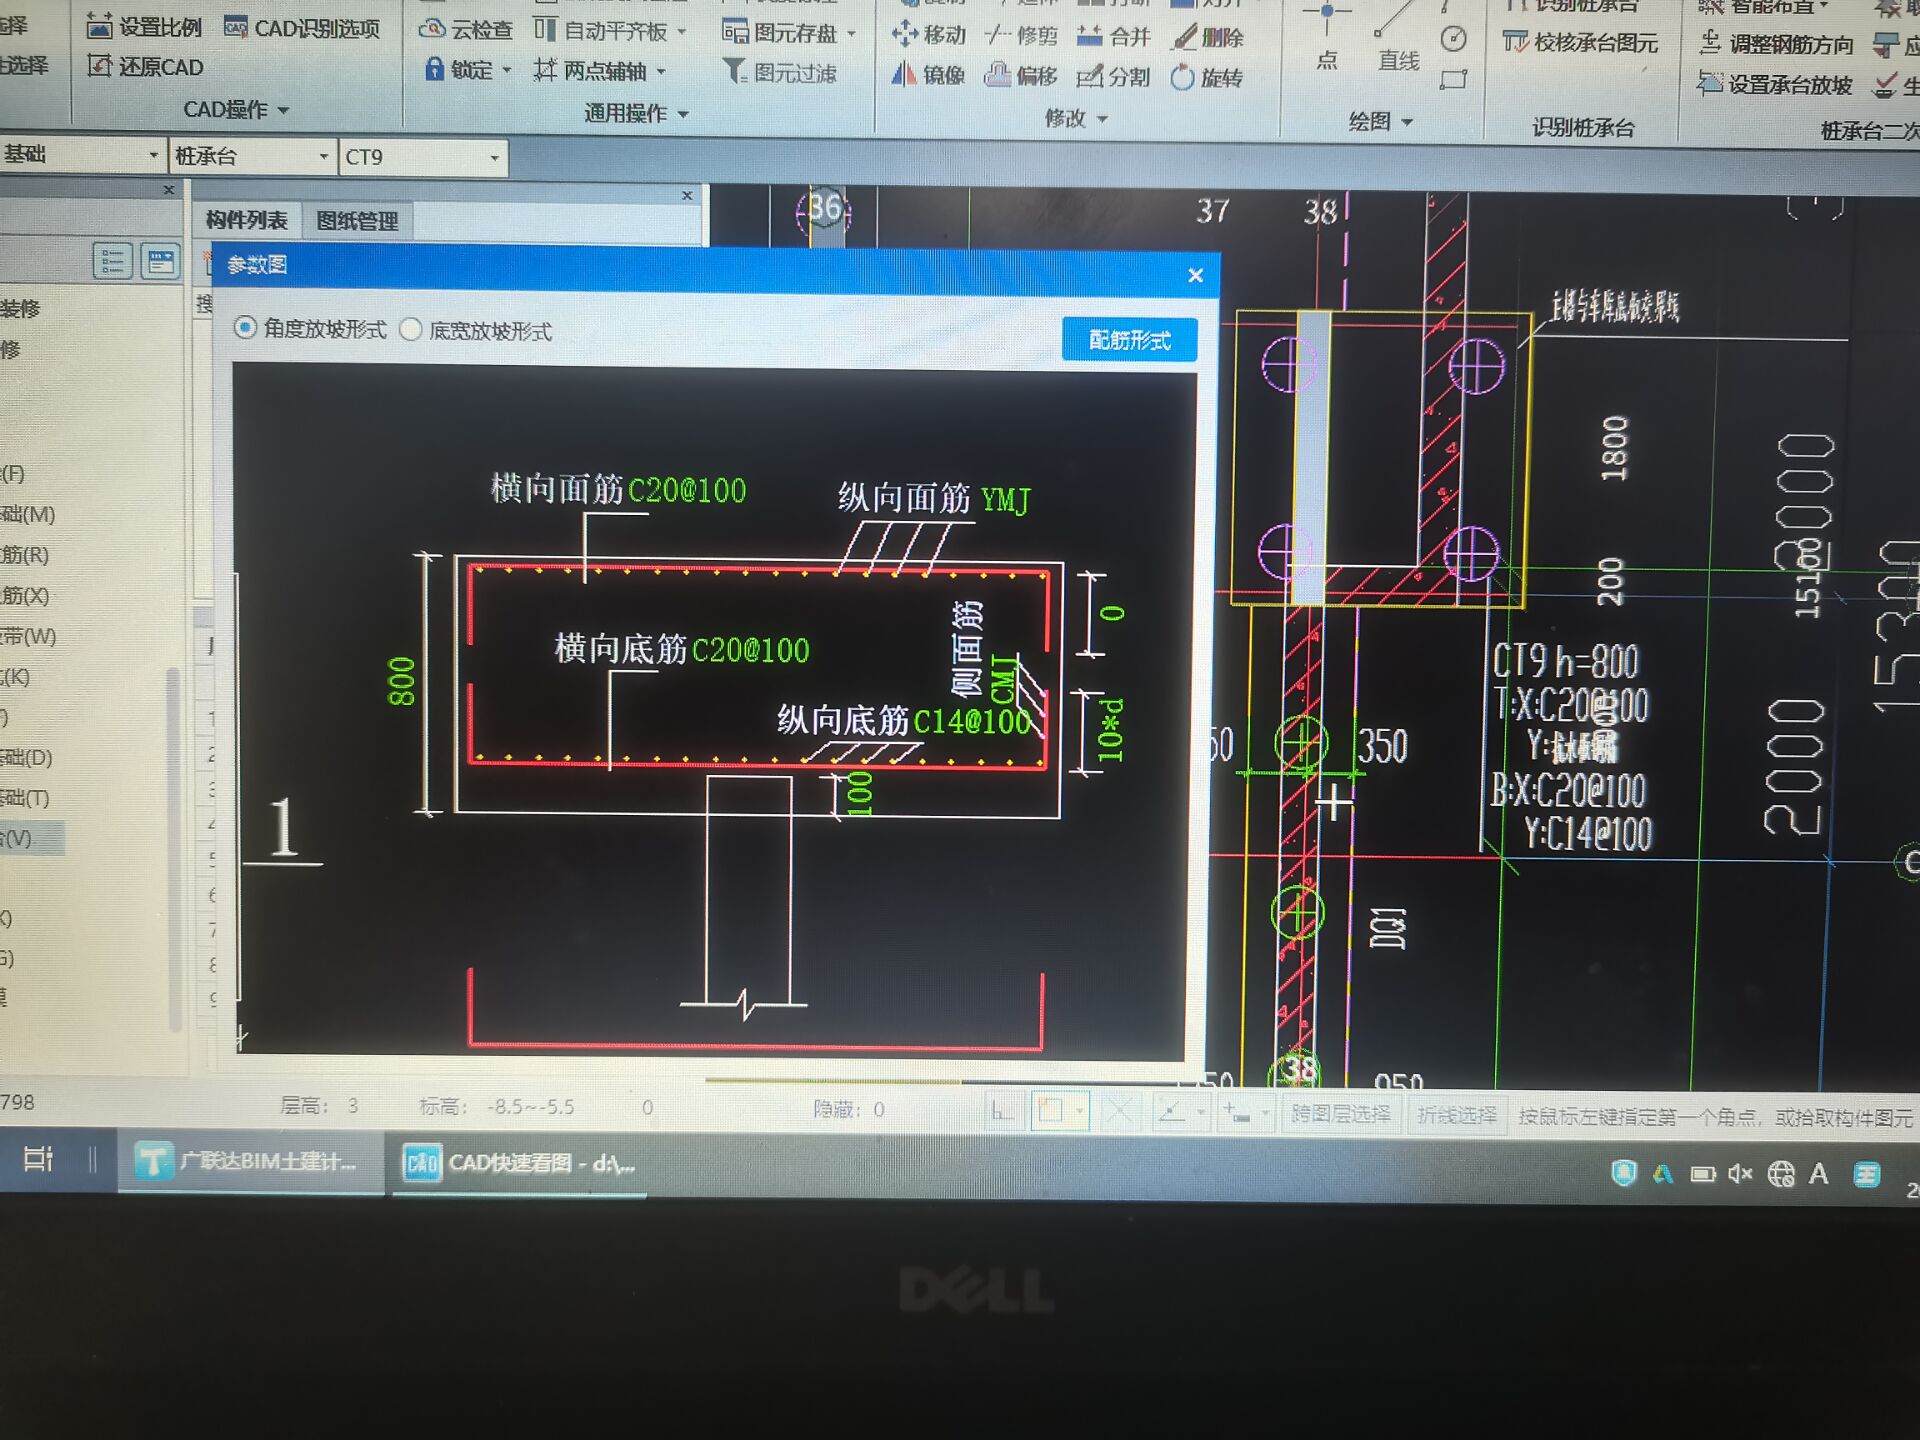The width and height of the screenshot is (1920, 1440).
Task: Edit 纵向底筋 value C14@100
Action: coord(972,721)
